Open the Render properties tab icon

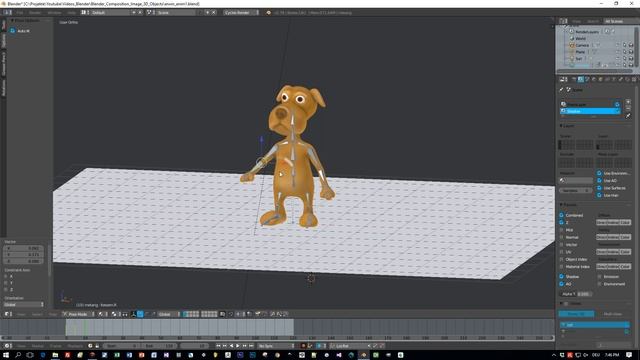point(574,80)
